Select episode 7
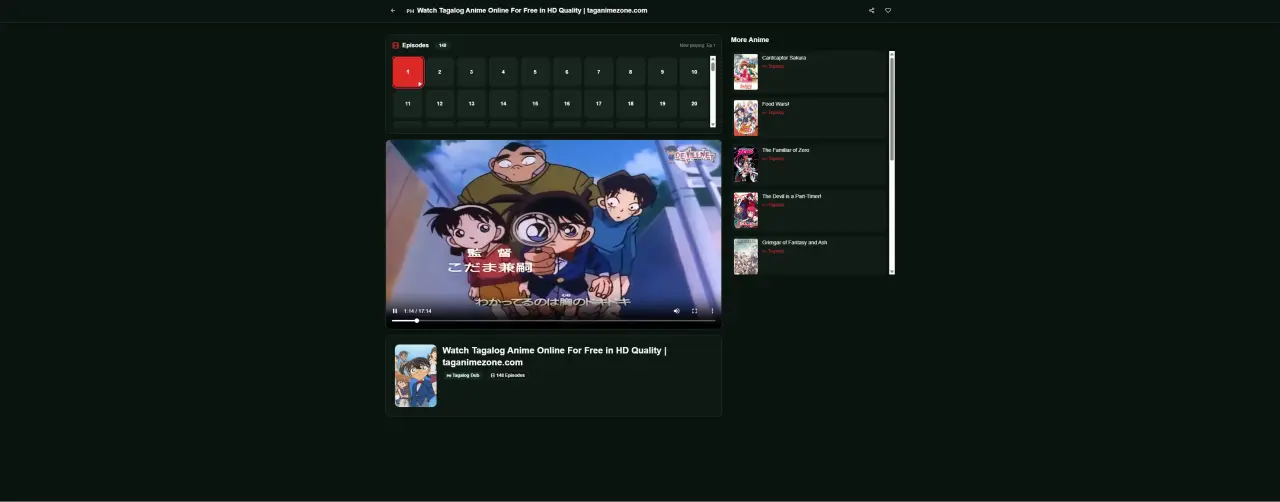Image resolution: width=1280 pixels, height=502 pixels. point(599,72)
